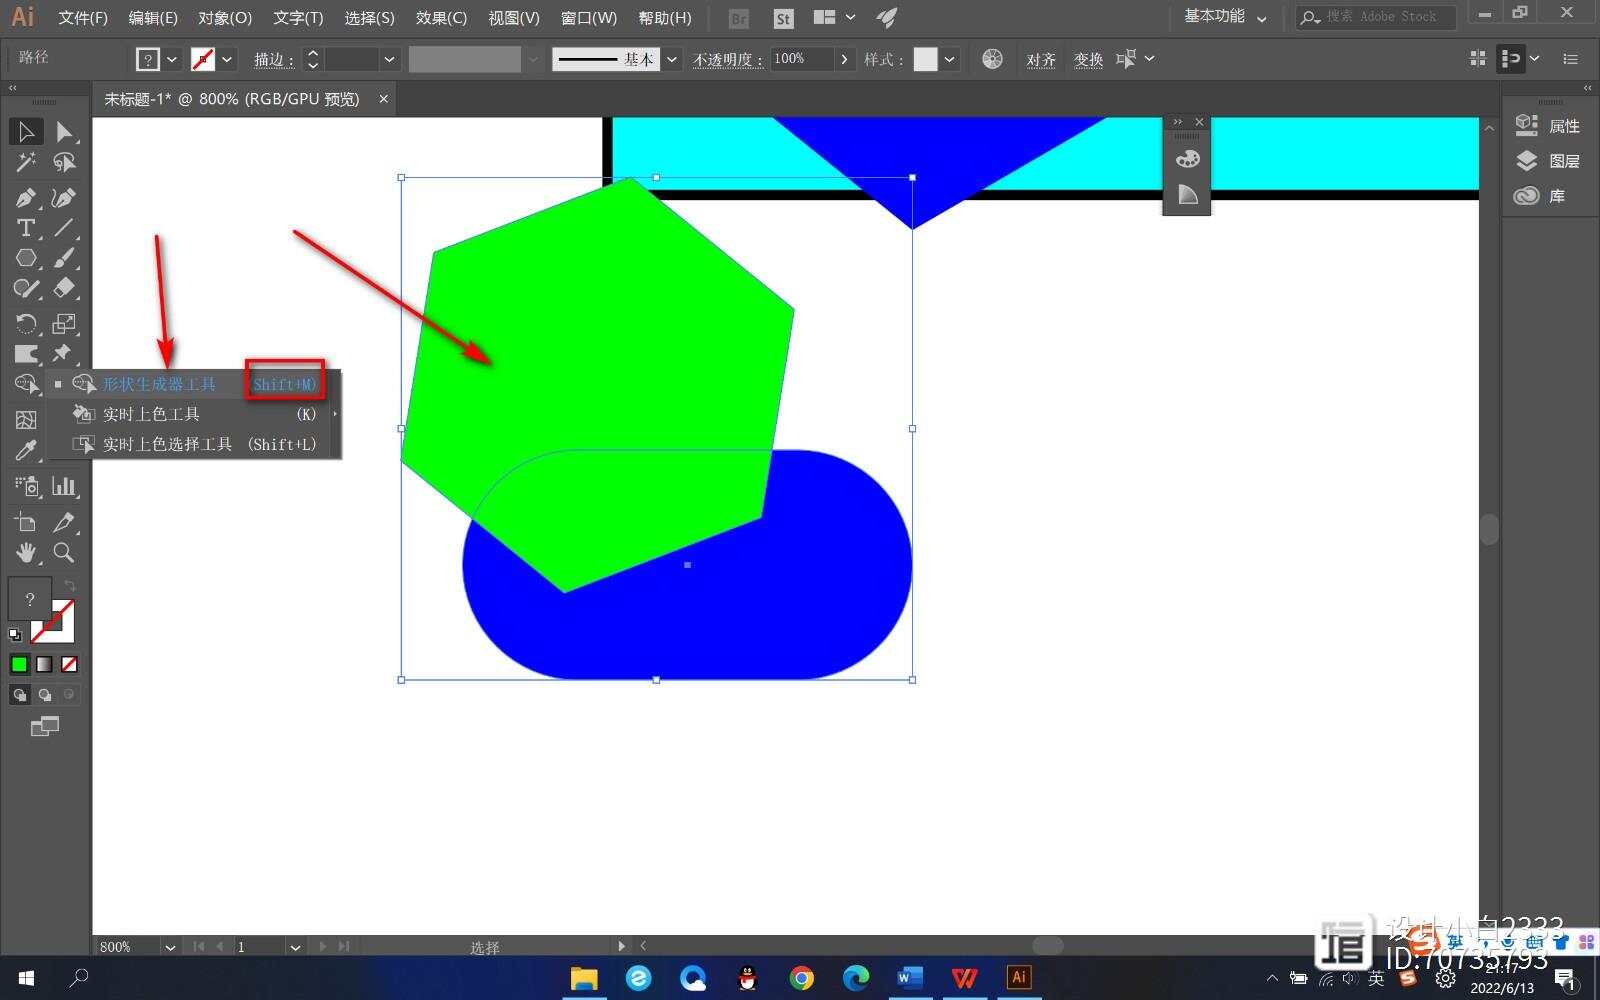Screen dimensions: 1600x1000
Task: Select the Selection tool arrow
Action: (26, 131)
